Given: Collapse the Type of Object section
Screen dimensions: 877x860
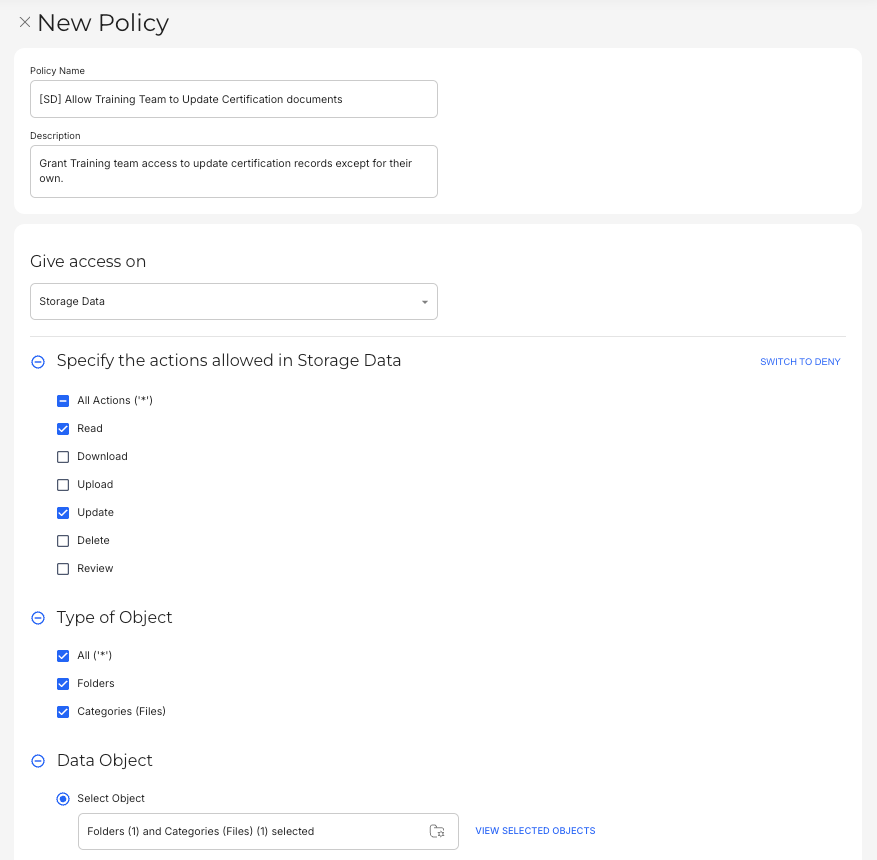Looking at the screenshot, I should coord(38,618).
